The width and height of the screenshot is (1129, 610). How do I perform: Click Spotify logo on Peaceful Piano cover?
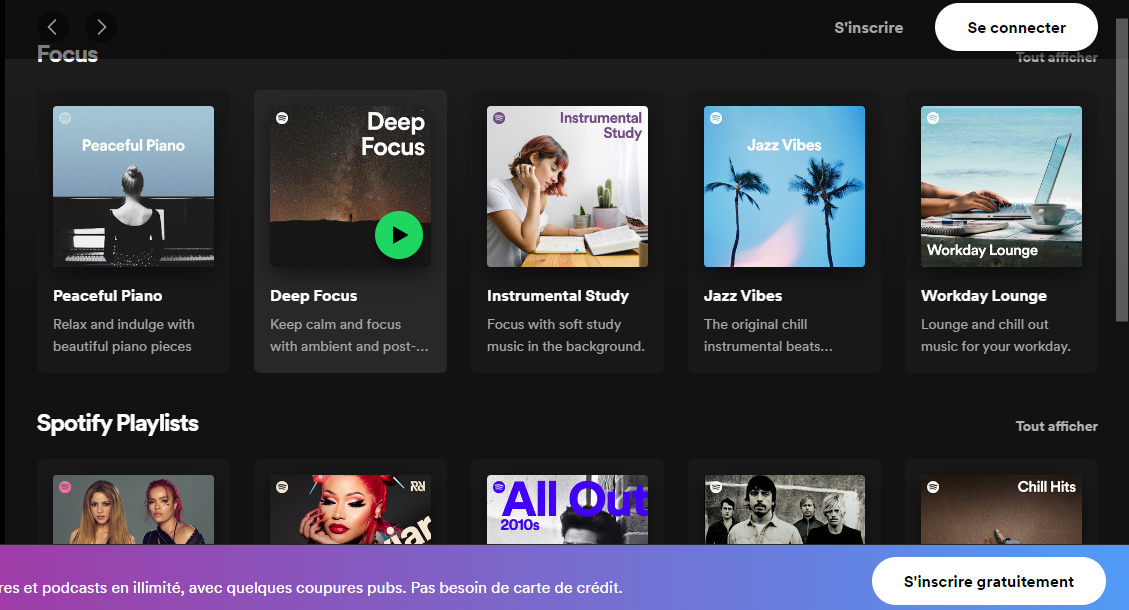66,118
